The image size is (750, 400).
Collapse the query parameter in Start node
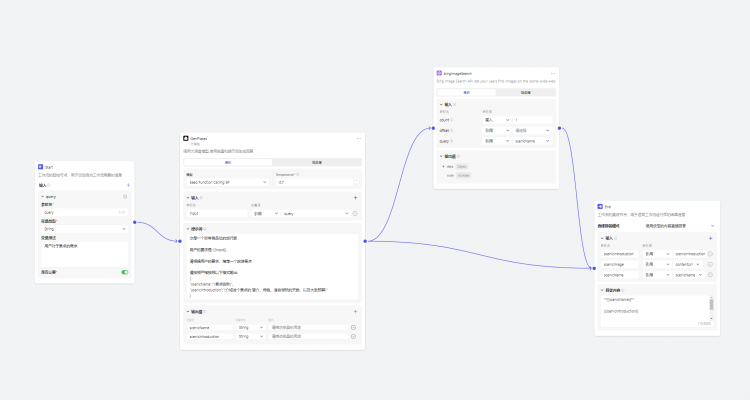[x=43, y=197]
